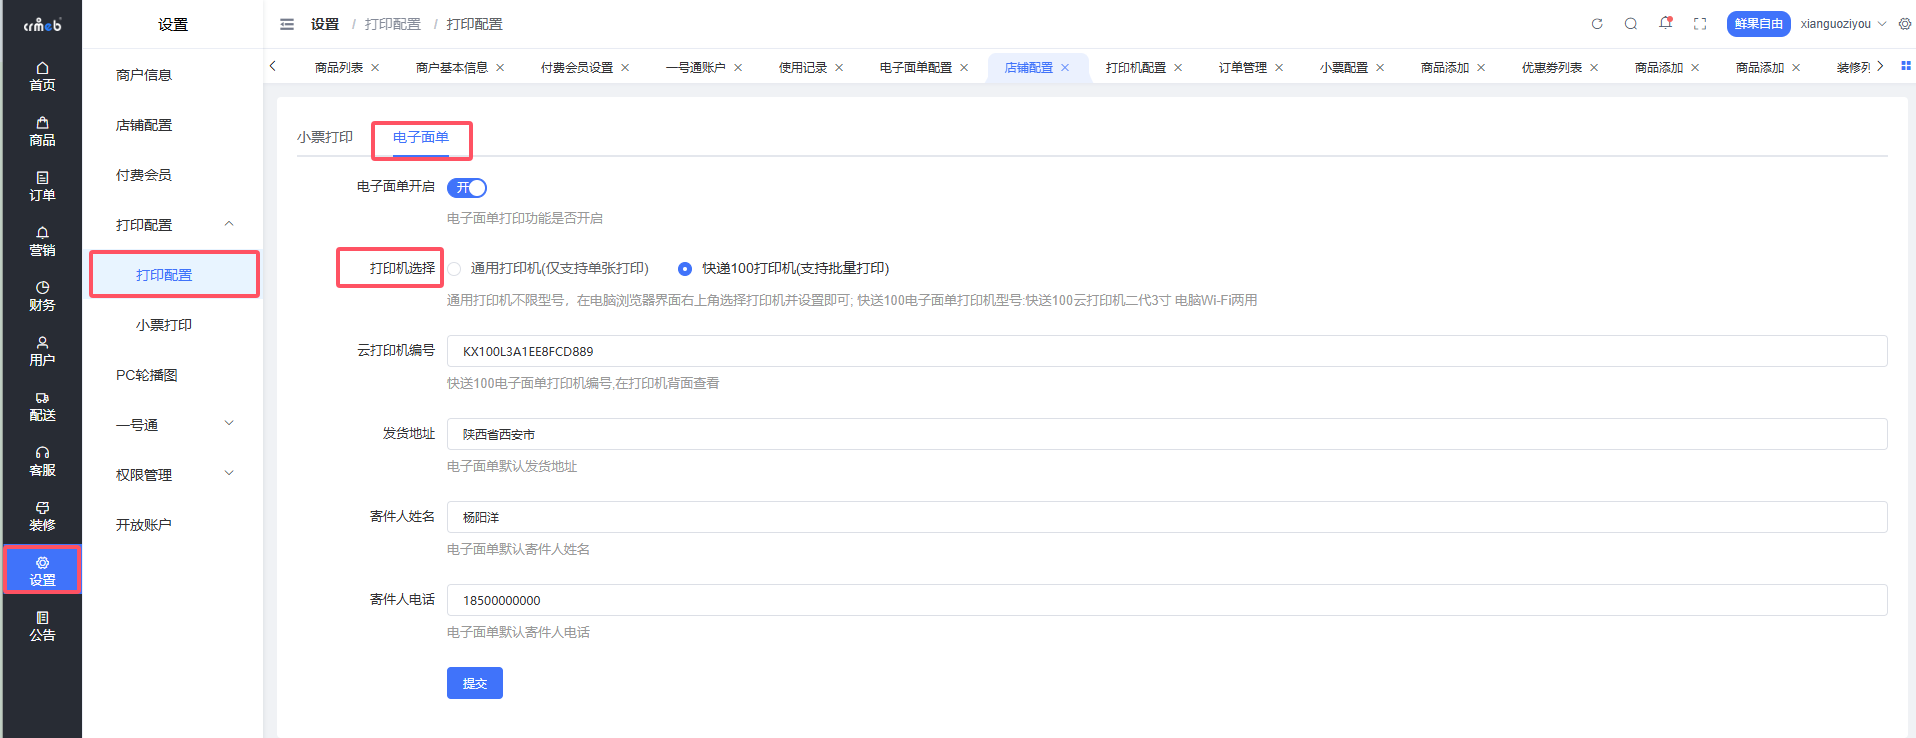Click the refresh icon in top bar

(x=1597, y=24)
